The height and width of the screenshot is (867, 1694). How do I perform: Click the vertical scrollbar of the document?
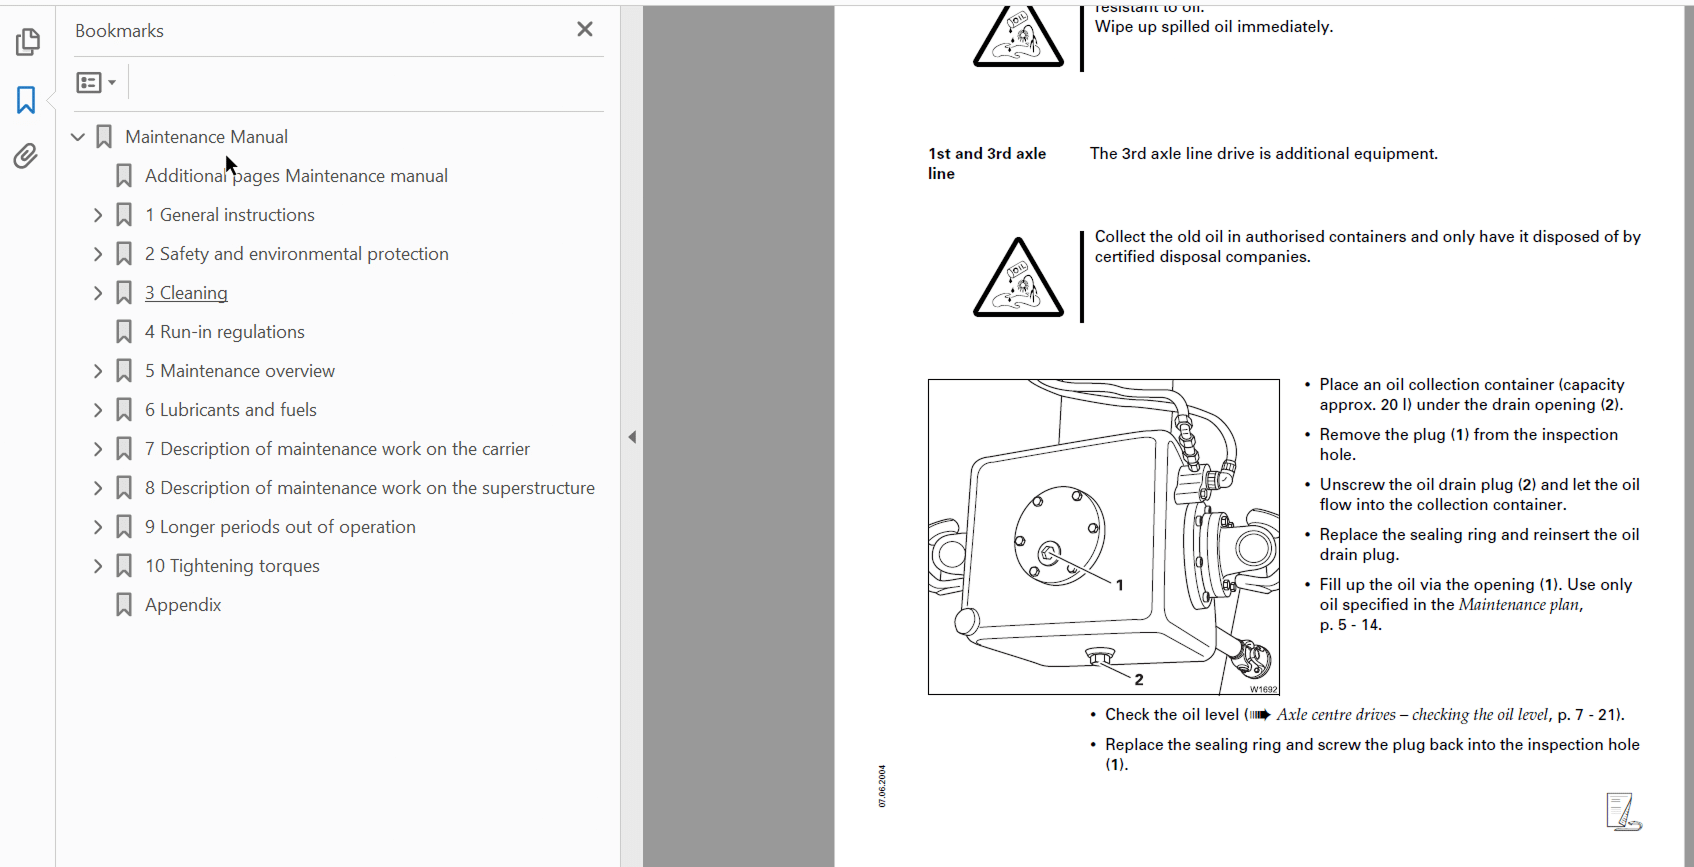[x=1689, y=436]
